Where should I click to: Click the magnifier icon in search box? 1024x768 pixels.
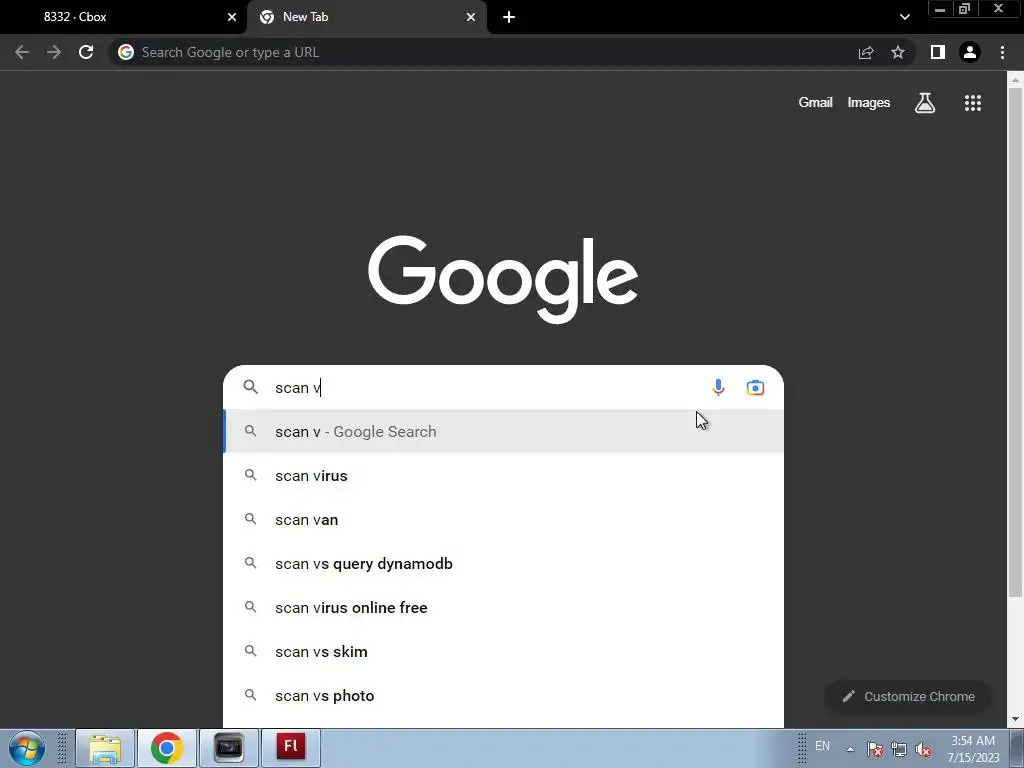251,387
